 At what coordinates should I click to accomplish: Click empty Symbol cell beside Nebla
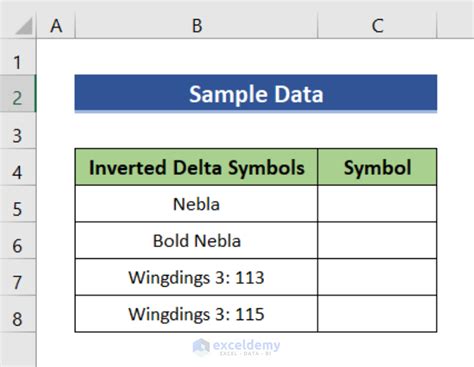point(377,204)
